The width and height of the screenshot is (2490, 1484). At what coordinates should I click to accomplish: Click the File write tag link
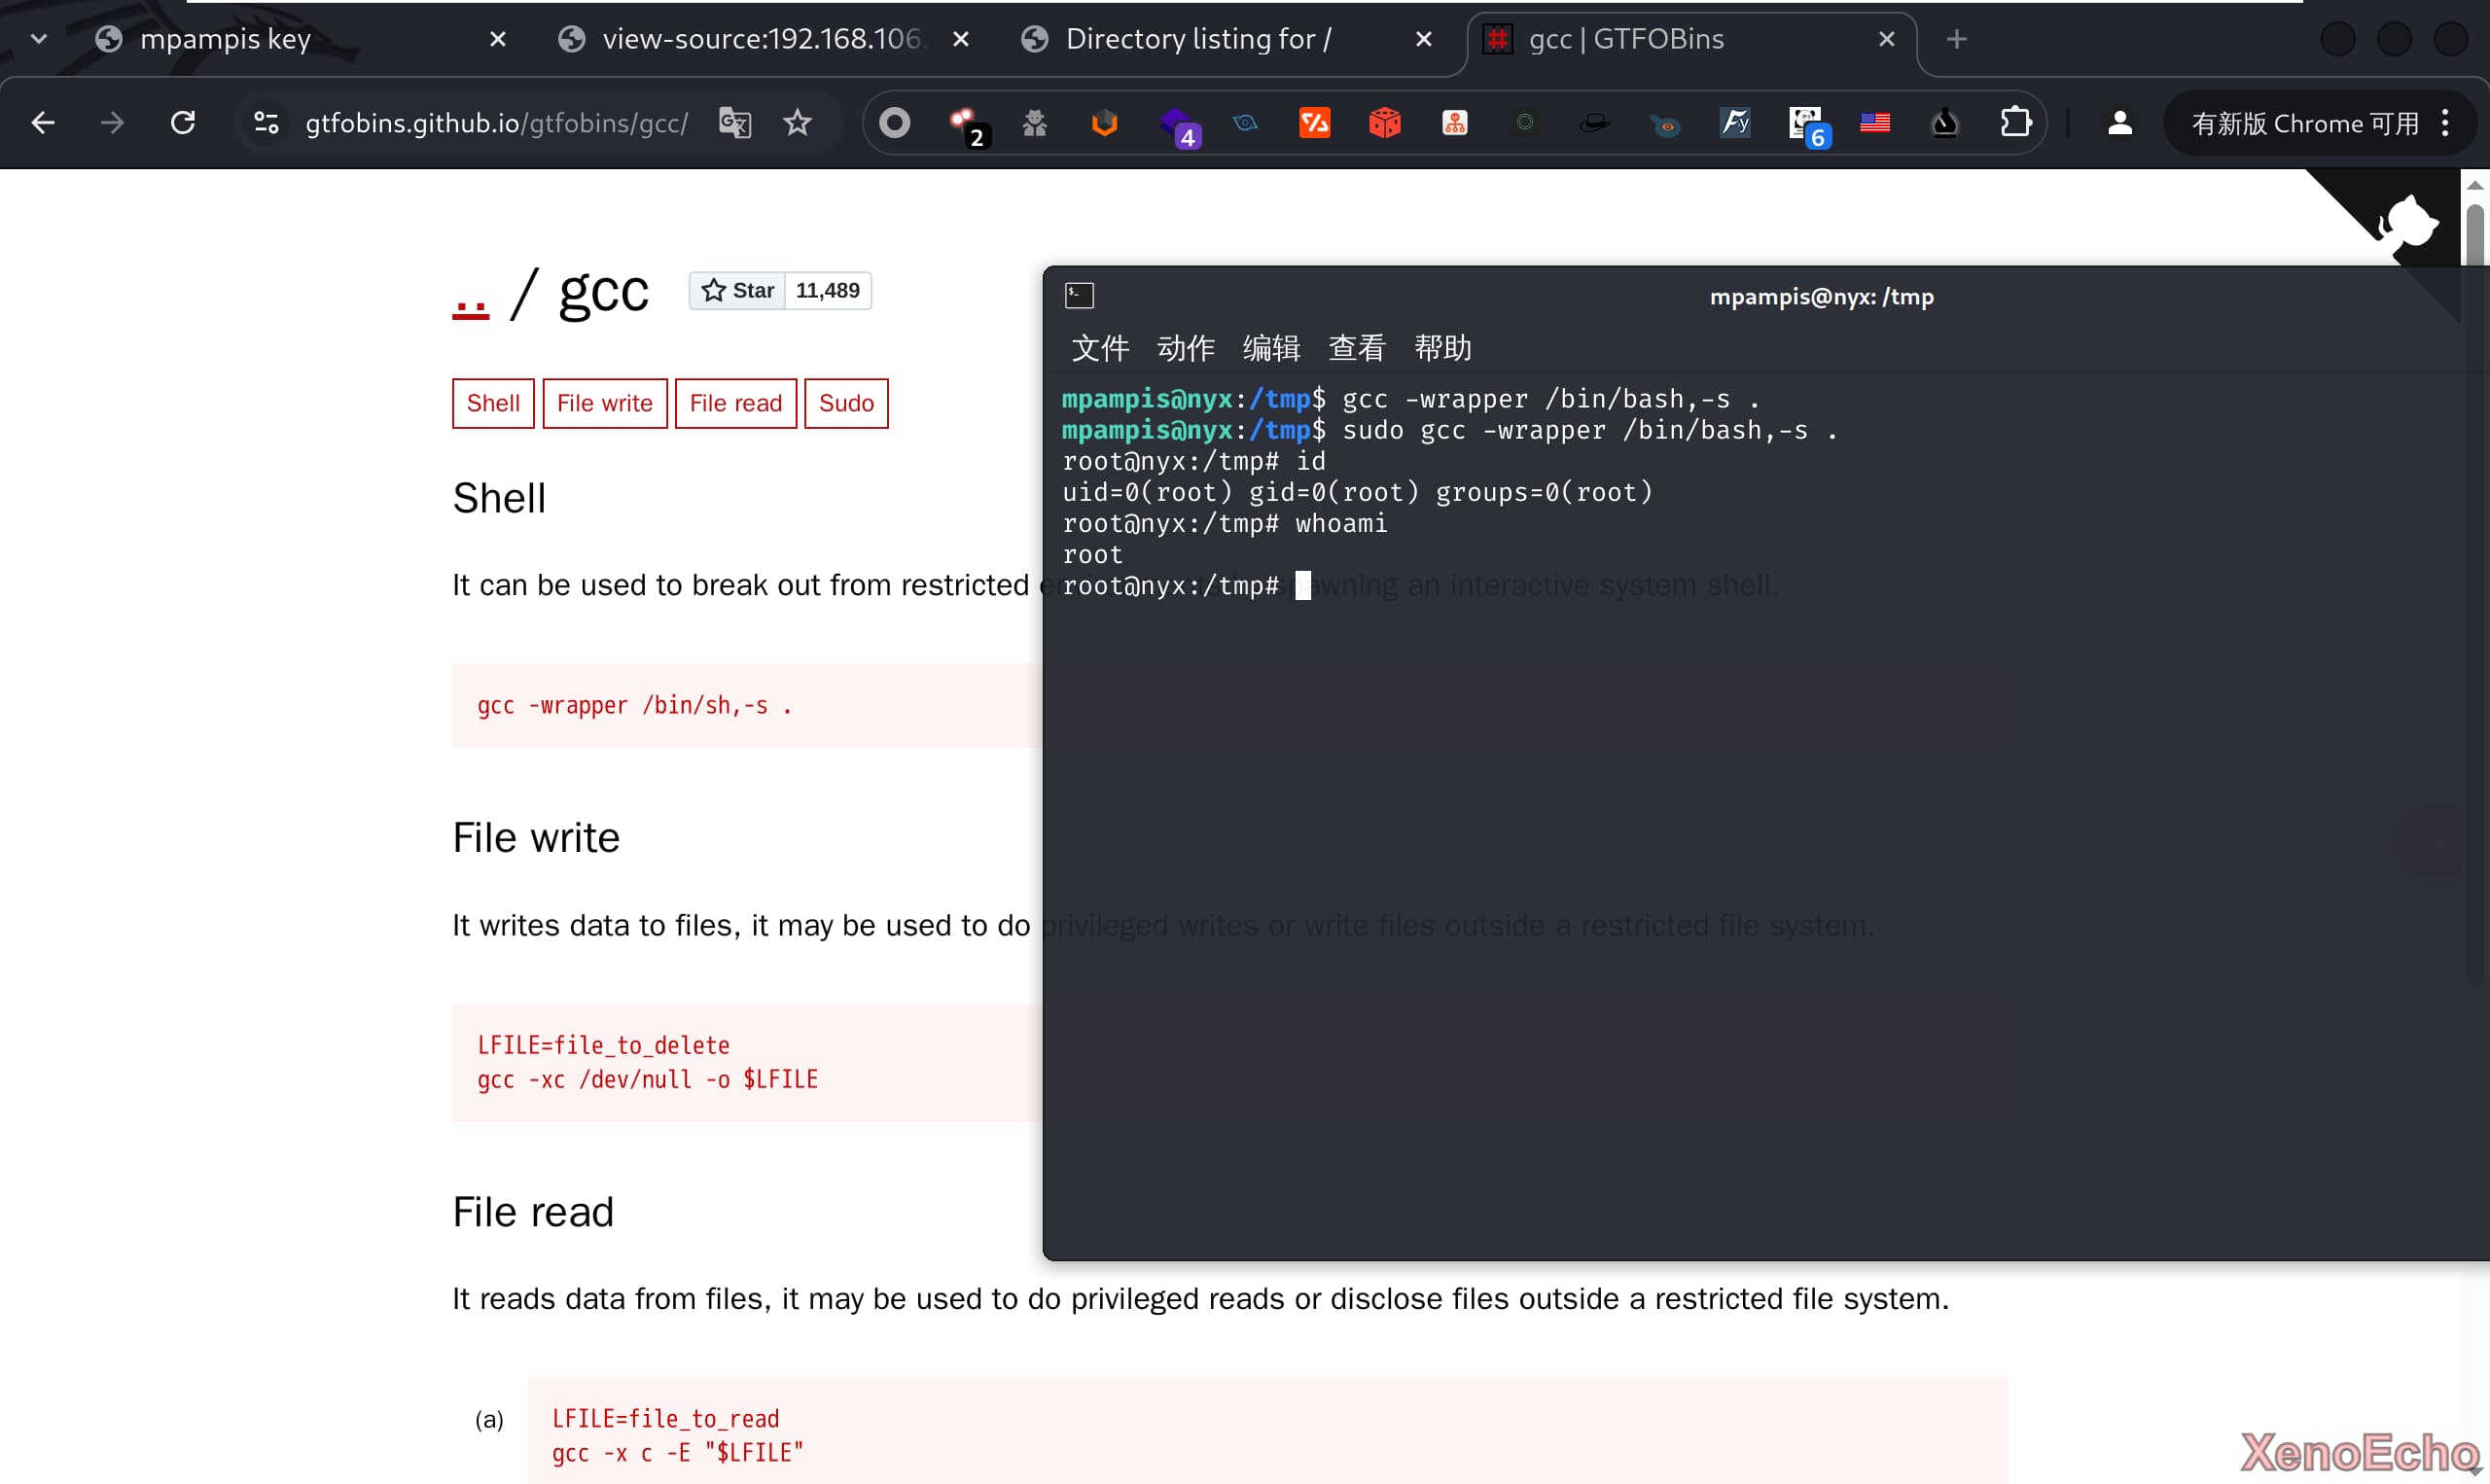click(x=604, y=403)
